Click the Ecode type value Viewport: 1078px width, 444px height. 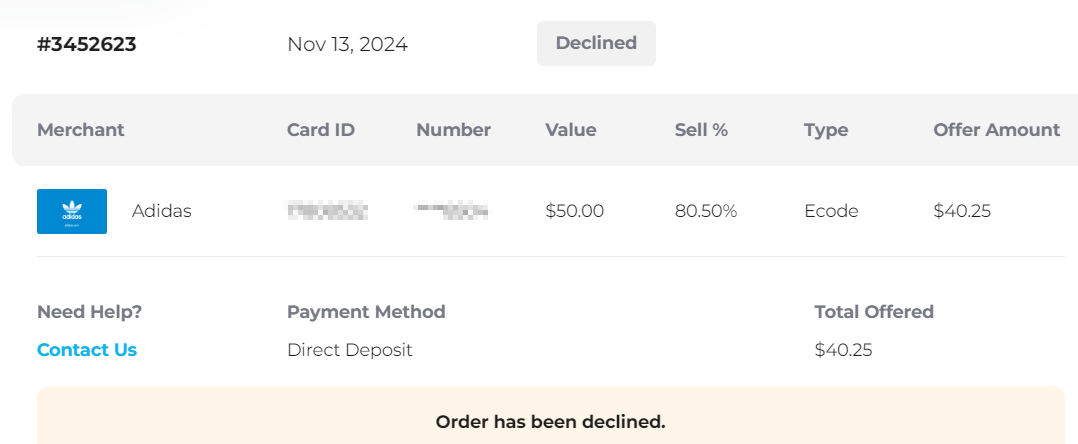point(831,211)
